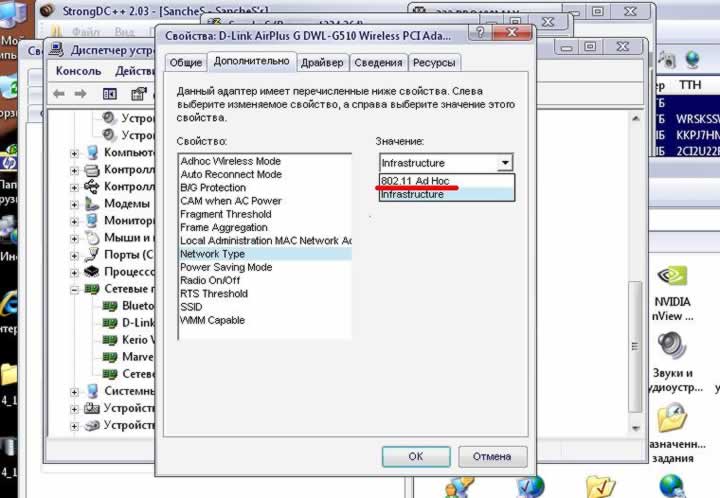Image resolution: width=720 pixels, height=498 pixels.
Task: Click the OK button
Action: tap(416, 456)
